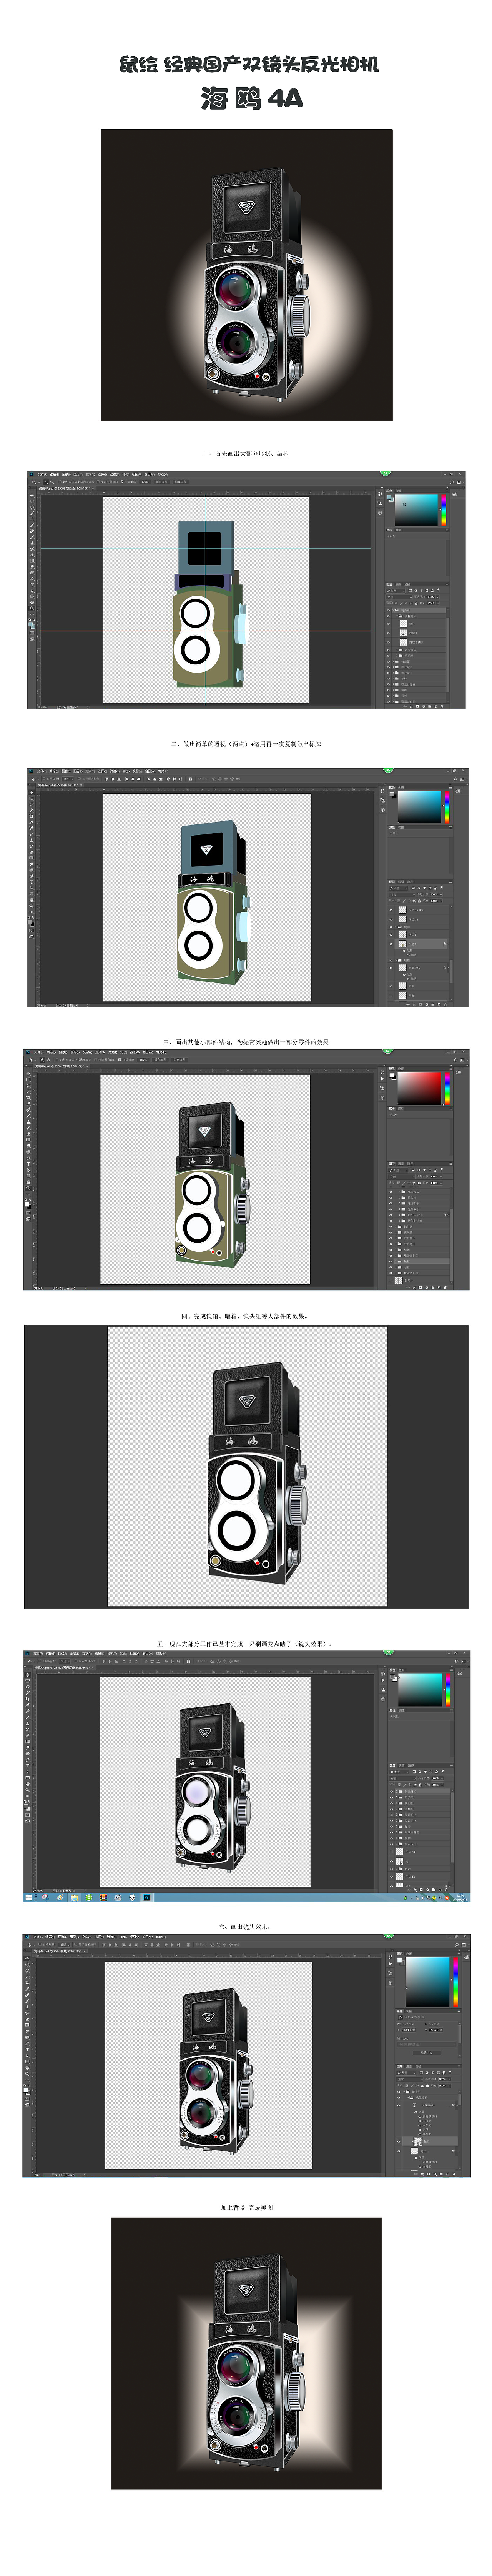Open the 文件 menu in step one screenshot
The height and width of the screenshot is (2576, 492).
(x=41, y=474)
